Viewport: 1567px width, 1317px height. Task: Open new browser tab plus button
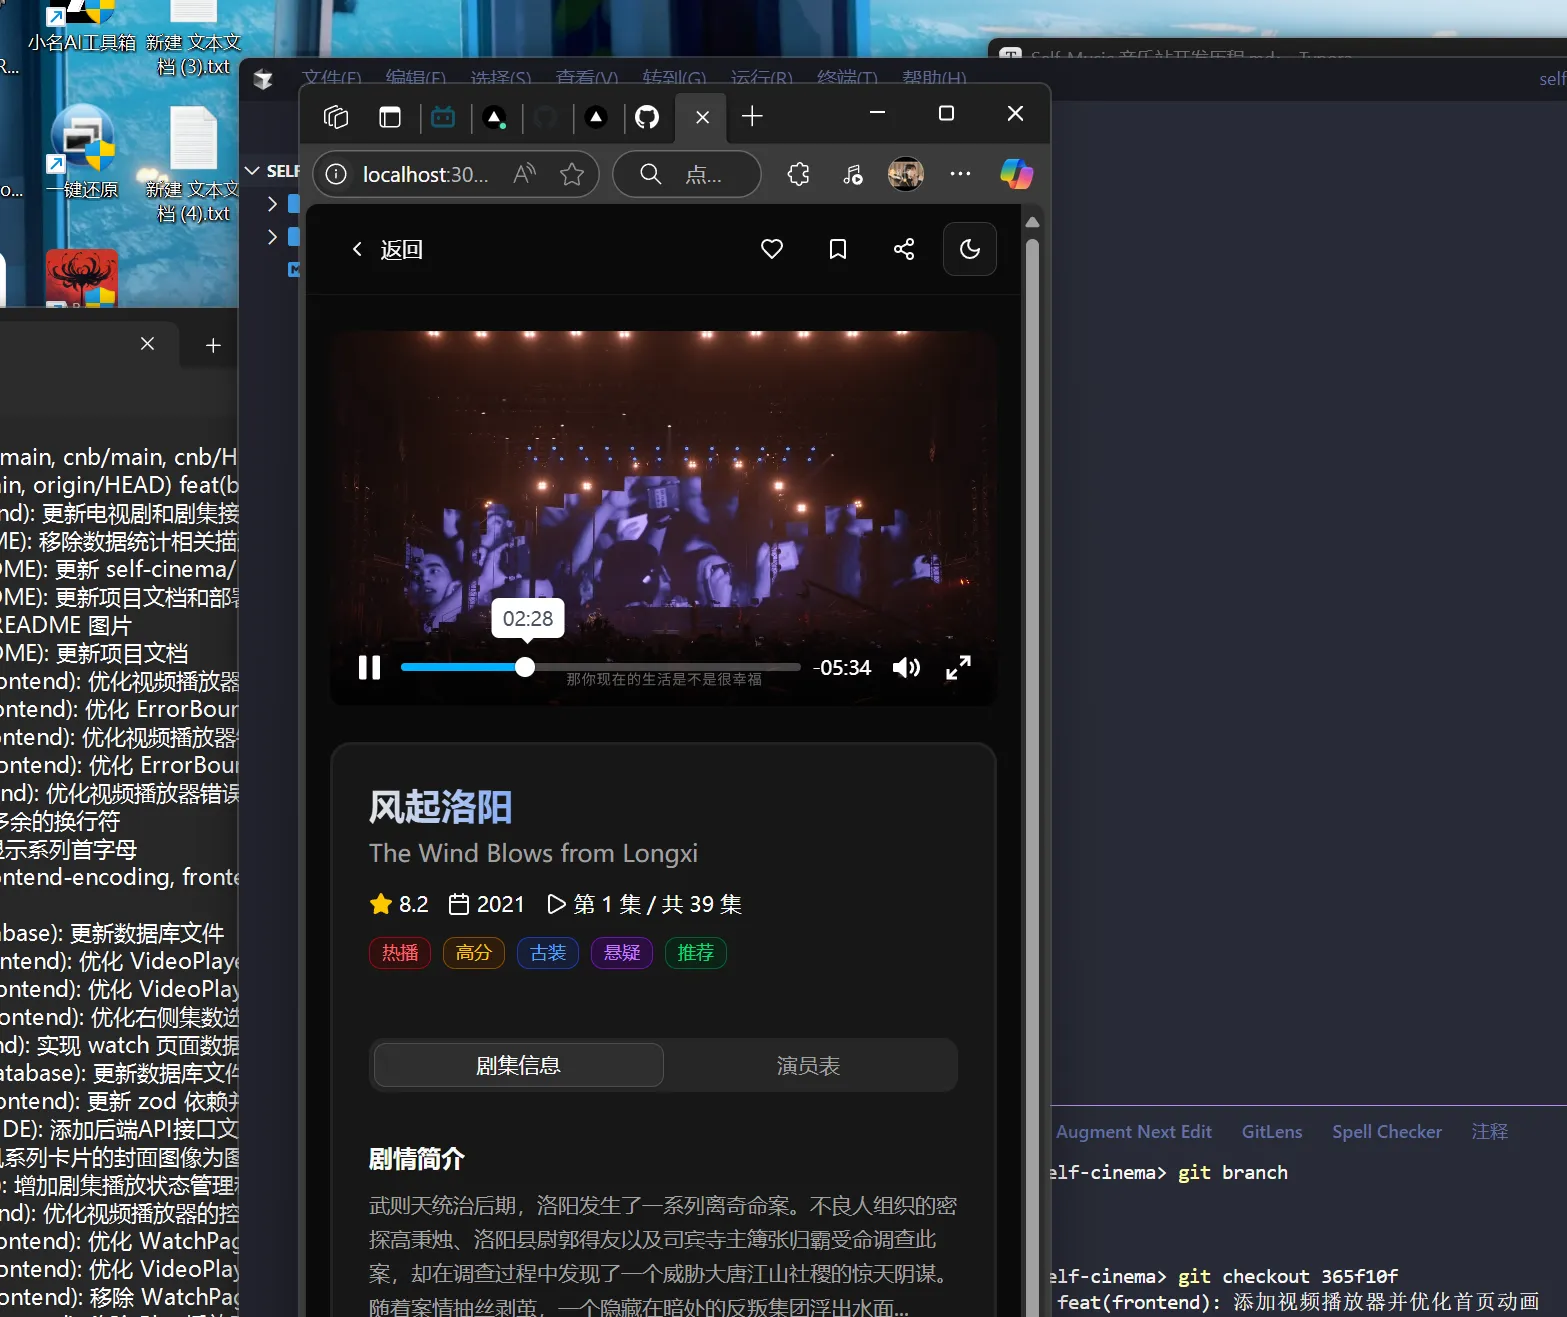[x=752, y=117]
